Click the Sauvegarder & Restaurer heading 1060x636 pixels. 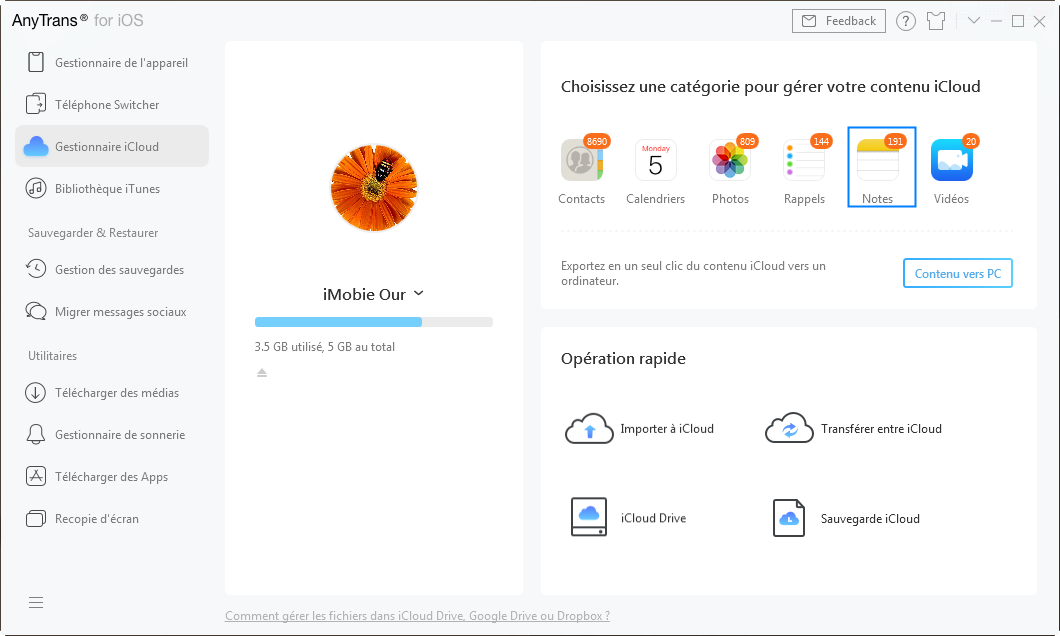point(93,233)
